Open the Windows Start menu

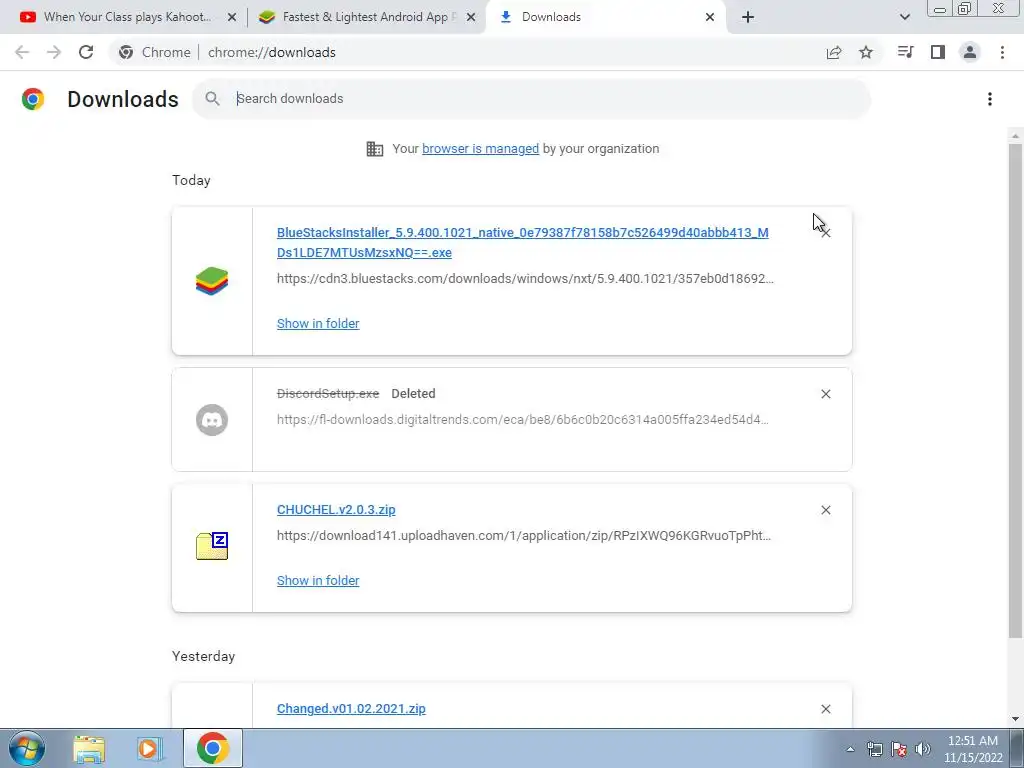27,748
